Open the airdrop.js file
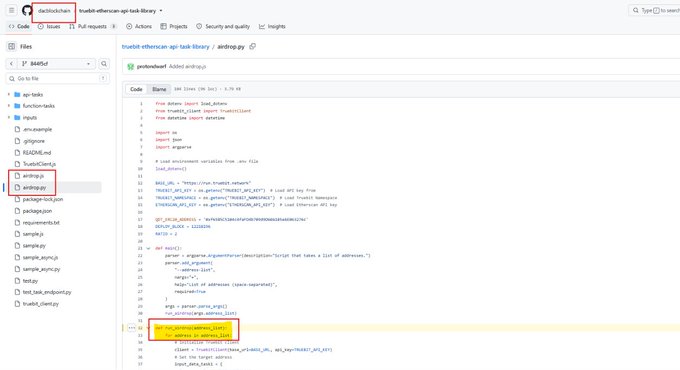Screen dimensions: 680x370 point(33,176)
